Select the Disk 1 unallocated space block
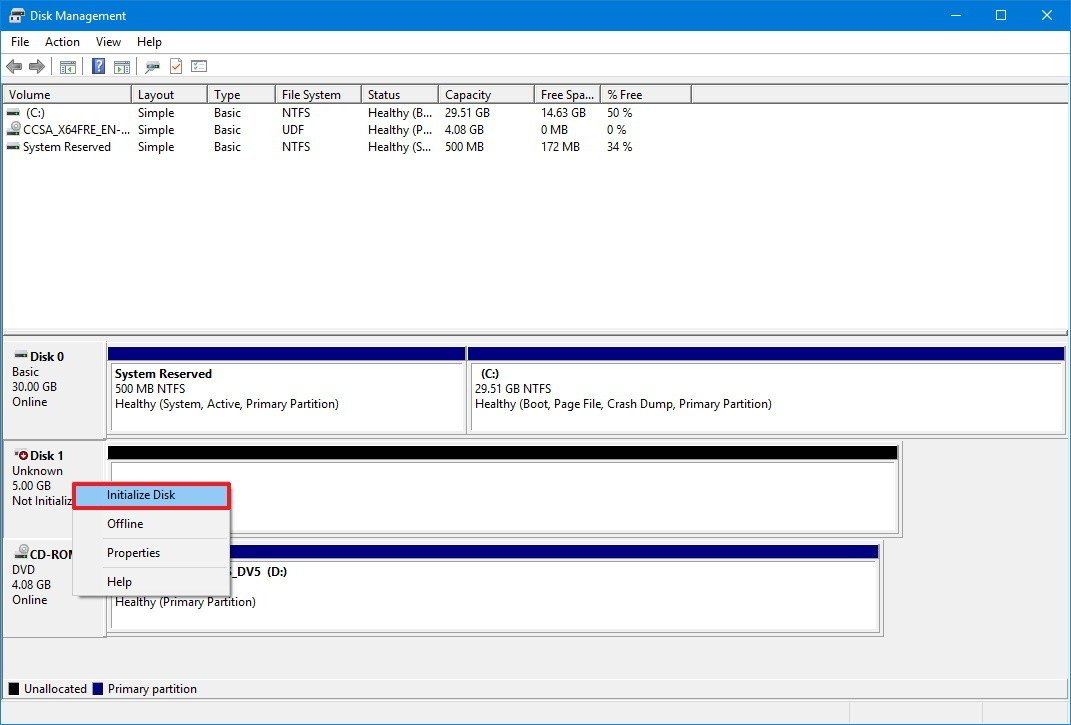Screen dimensions: 1071x725 coord(503,489)
